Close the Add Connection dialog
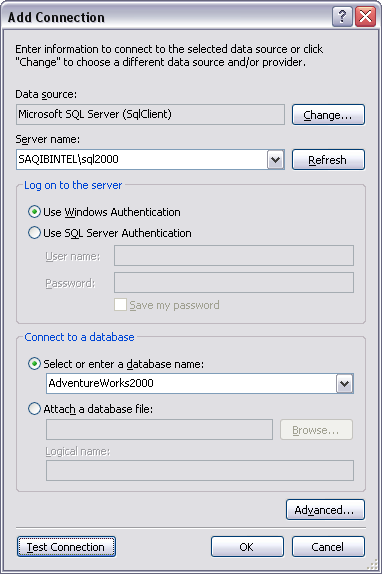Image resolution: width=382 pixels, height=574 pixels. [x=365, y=16]
